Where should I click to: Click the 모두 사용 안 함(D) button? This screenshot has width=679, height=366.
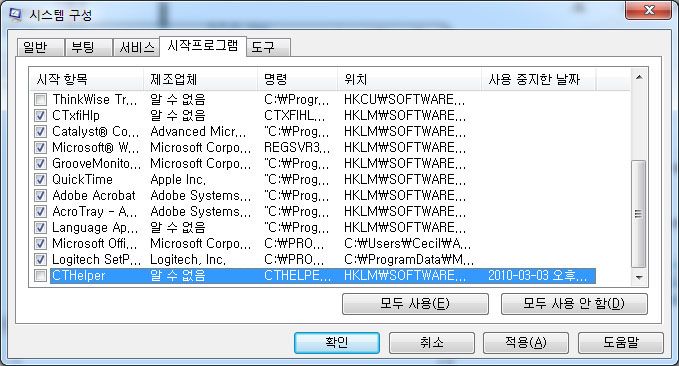click(574, 304)
